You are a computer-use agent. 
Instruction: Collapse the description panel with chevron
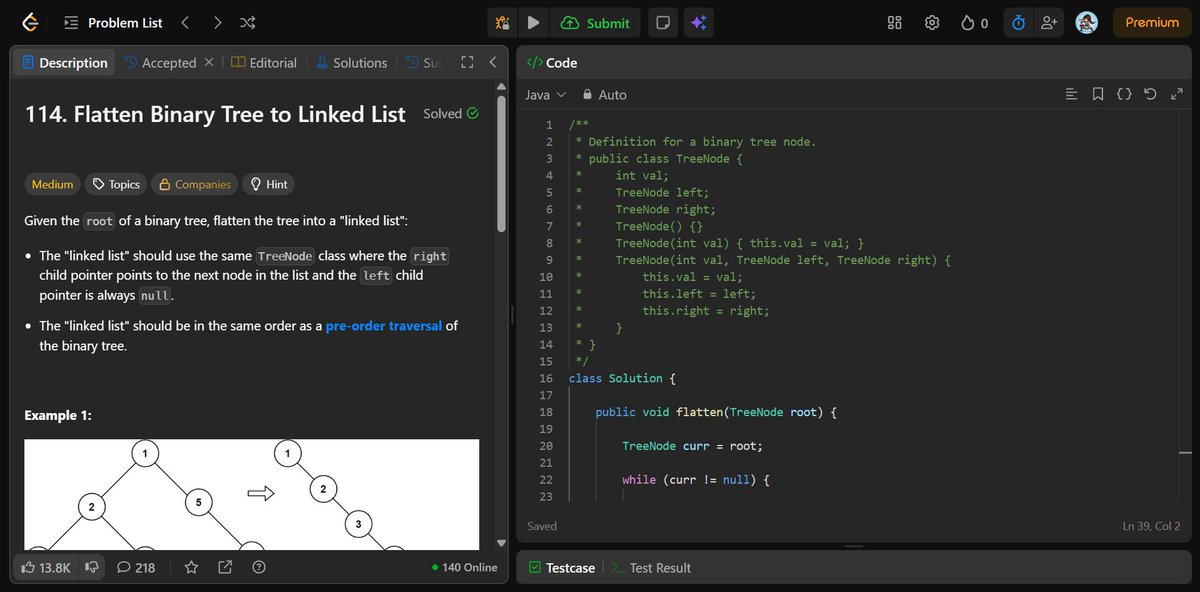coord(492,62)
